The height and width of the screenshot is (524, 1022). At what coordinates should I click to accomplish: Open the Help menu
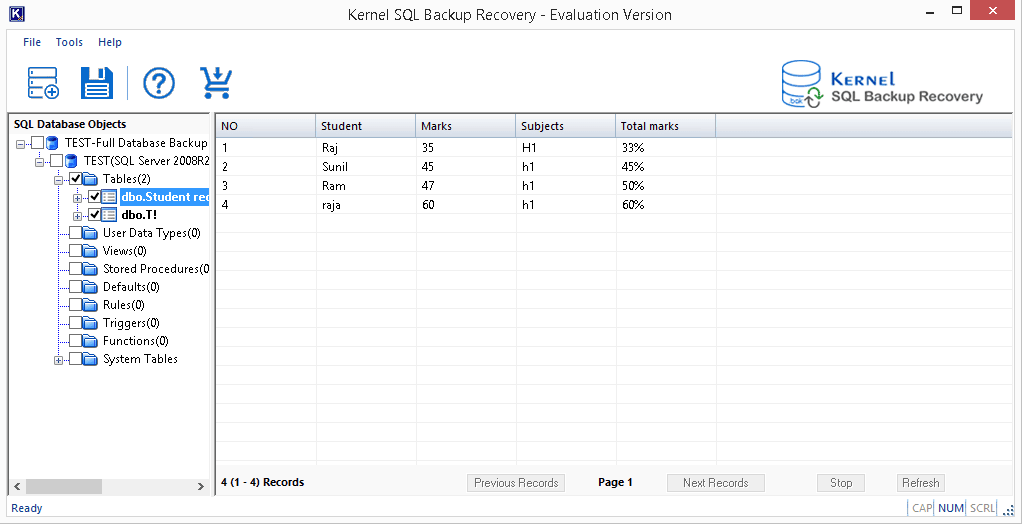tap(110, 42)
